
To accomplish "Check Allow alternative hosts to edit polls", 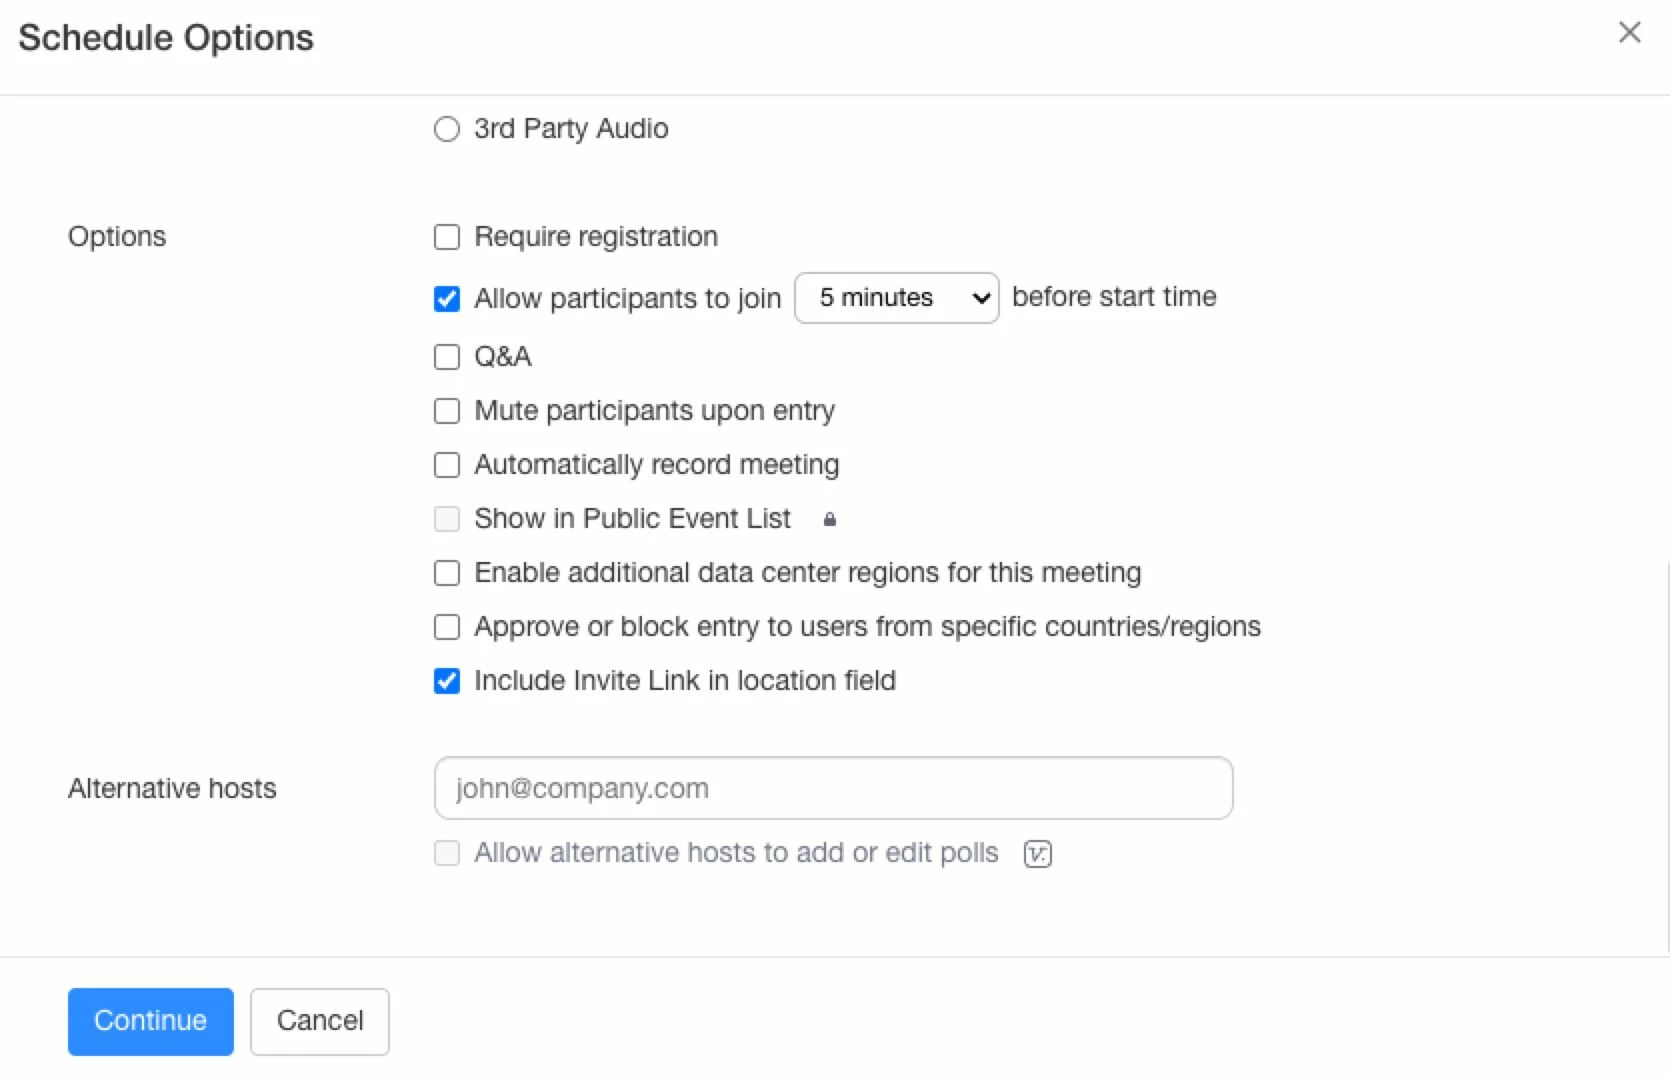I will click(447, 853).
